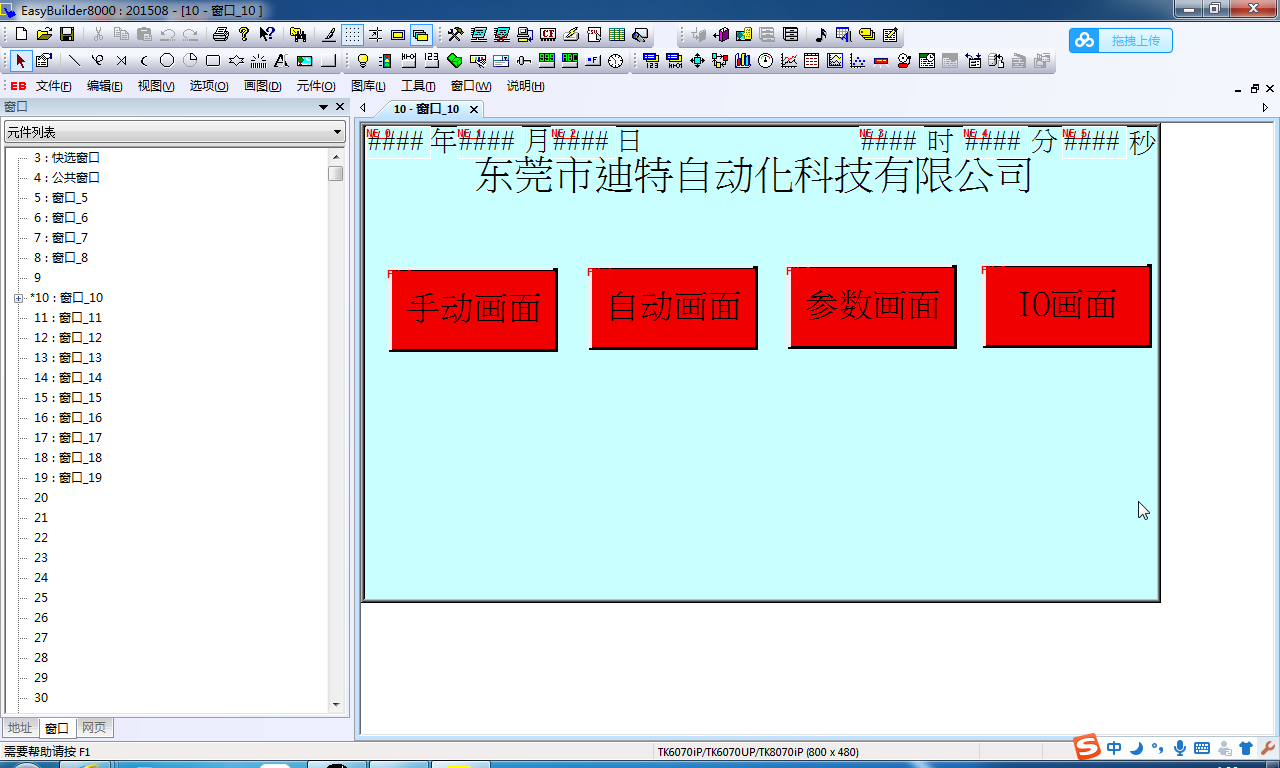Image resolution: width=1280 pixels, height=768 pixels.
Task: Click the Save project floppy icon
Action: pyautogui.click(x=66, y=34)
